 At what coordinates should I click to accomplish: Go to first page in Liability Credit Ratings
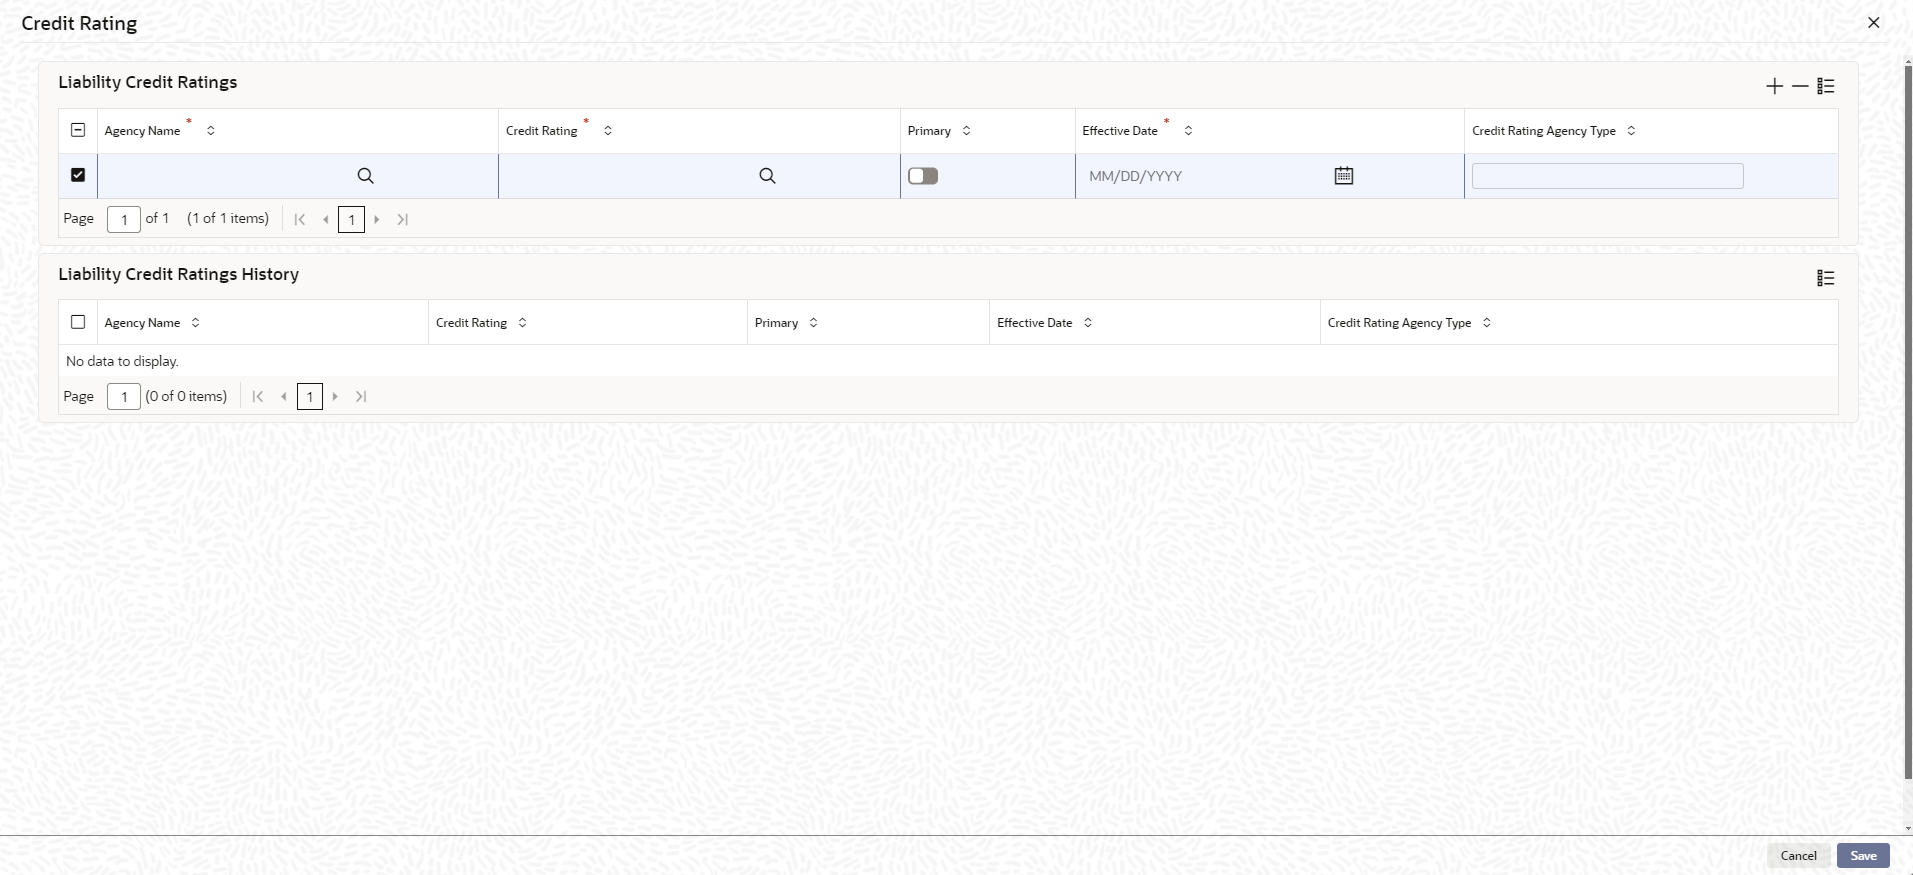point(300,219)
